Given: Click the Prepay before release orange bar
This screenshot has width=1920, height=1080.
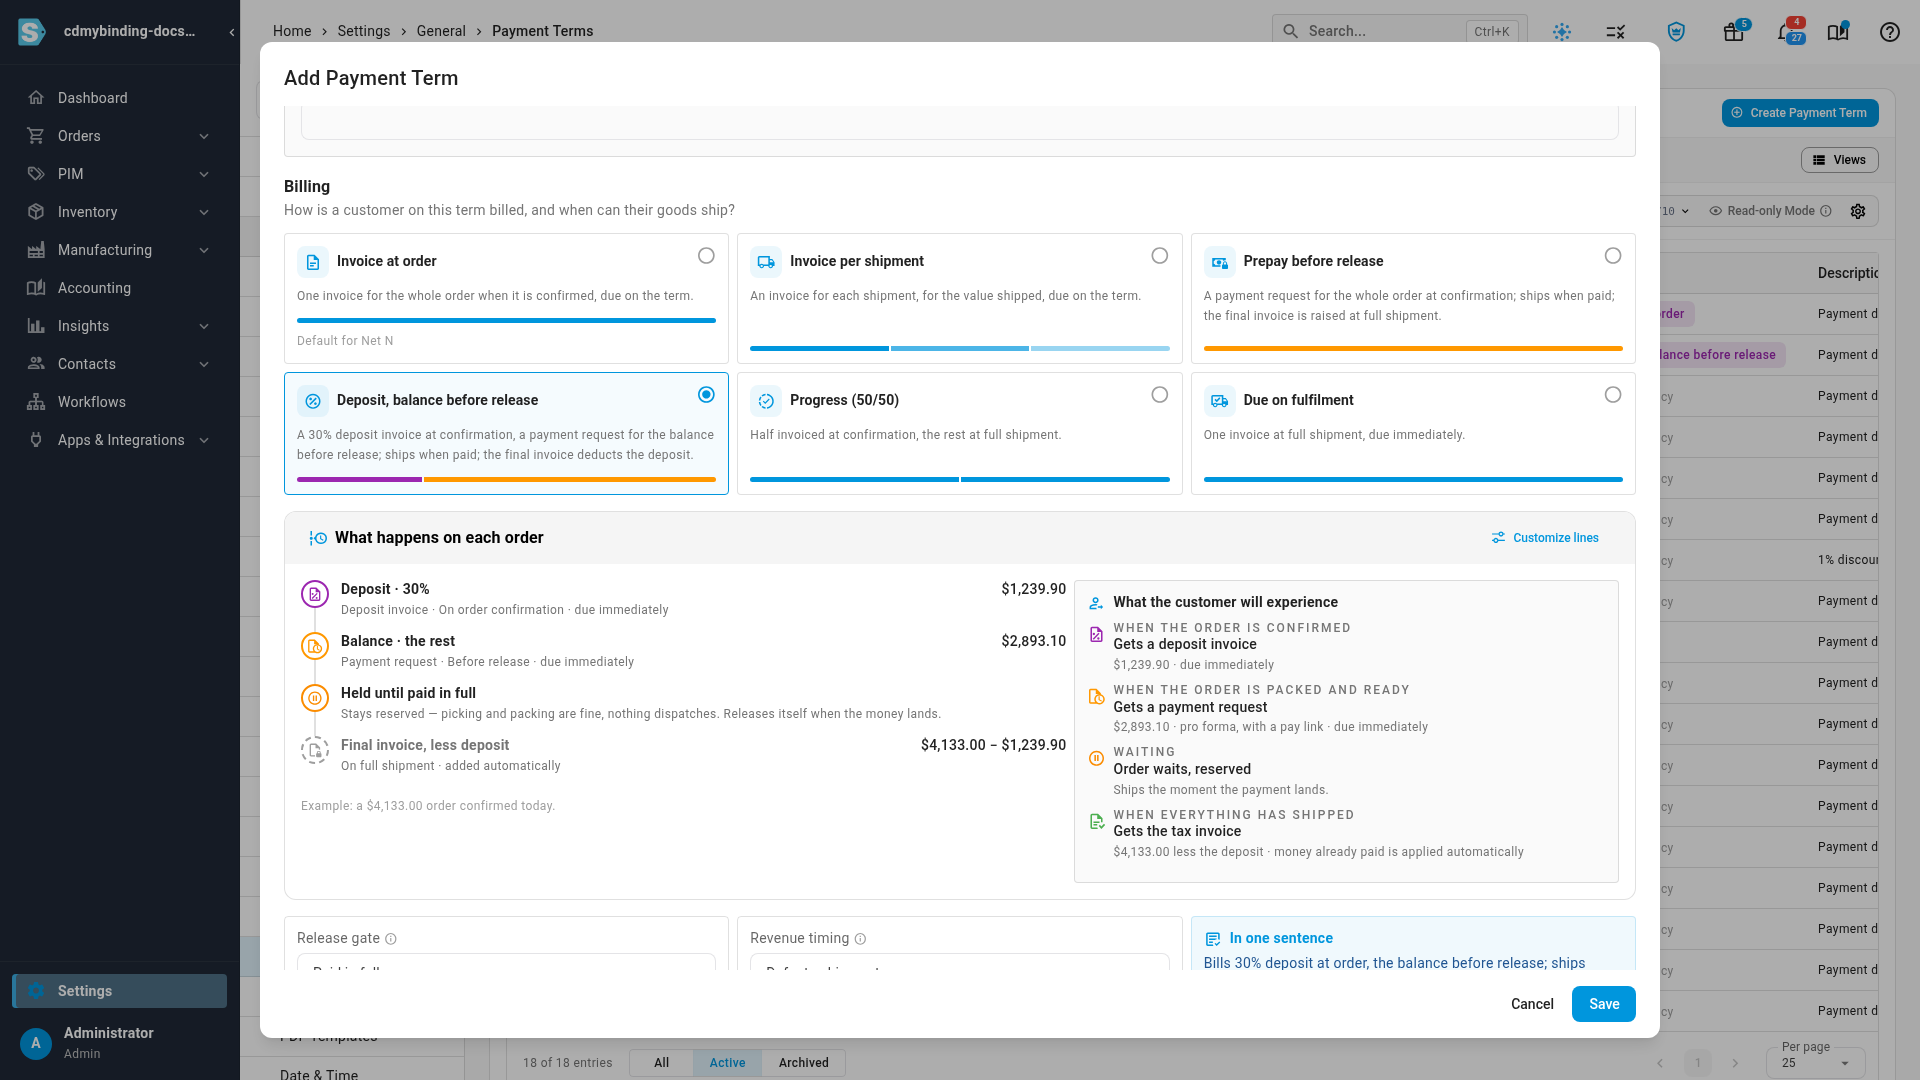Looking at the screenshot, I should pyautogui.click(x=1413, y=349).
